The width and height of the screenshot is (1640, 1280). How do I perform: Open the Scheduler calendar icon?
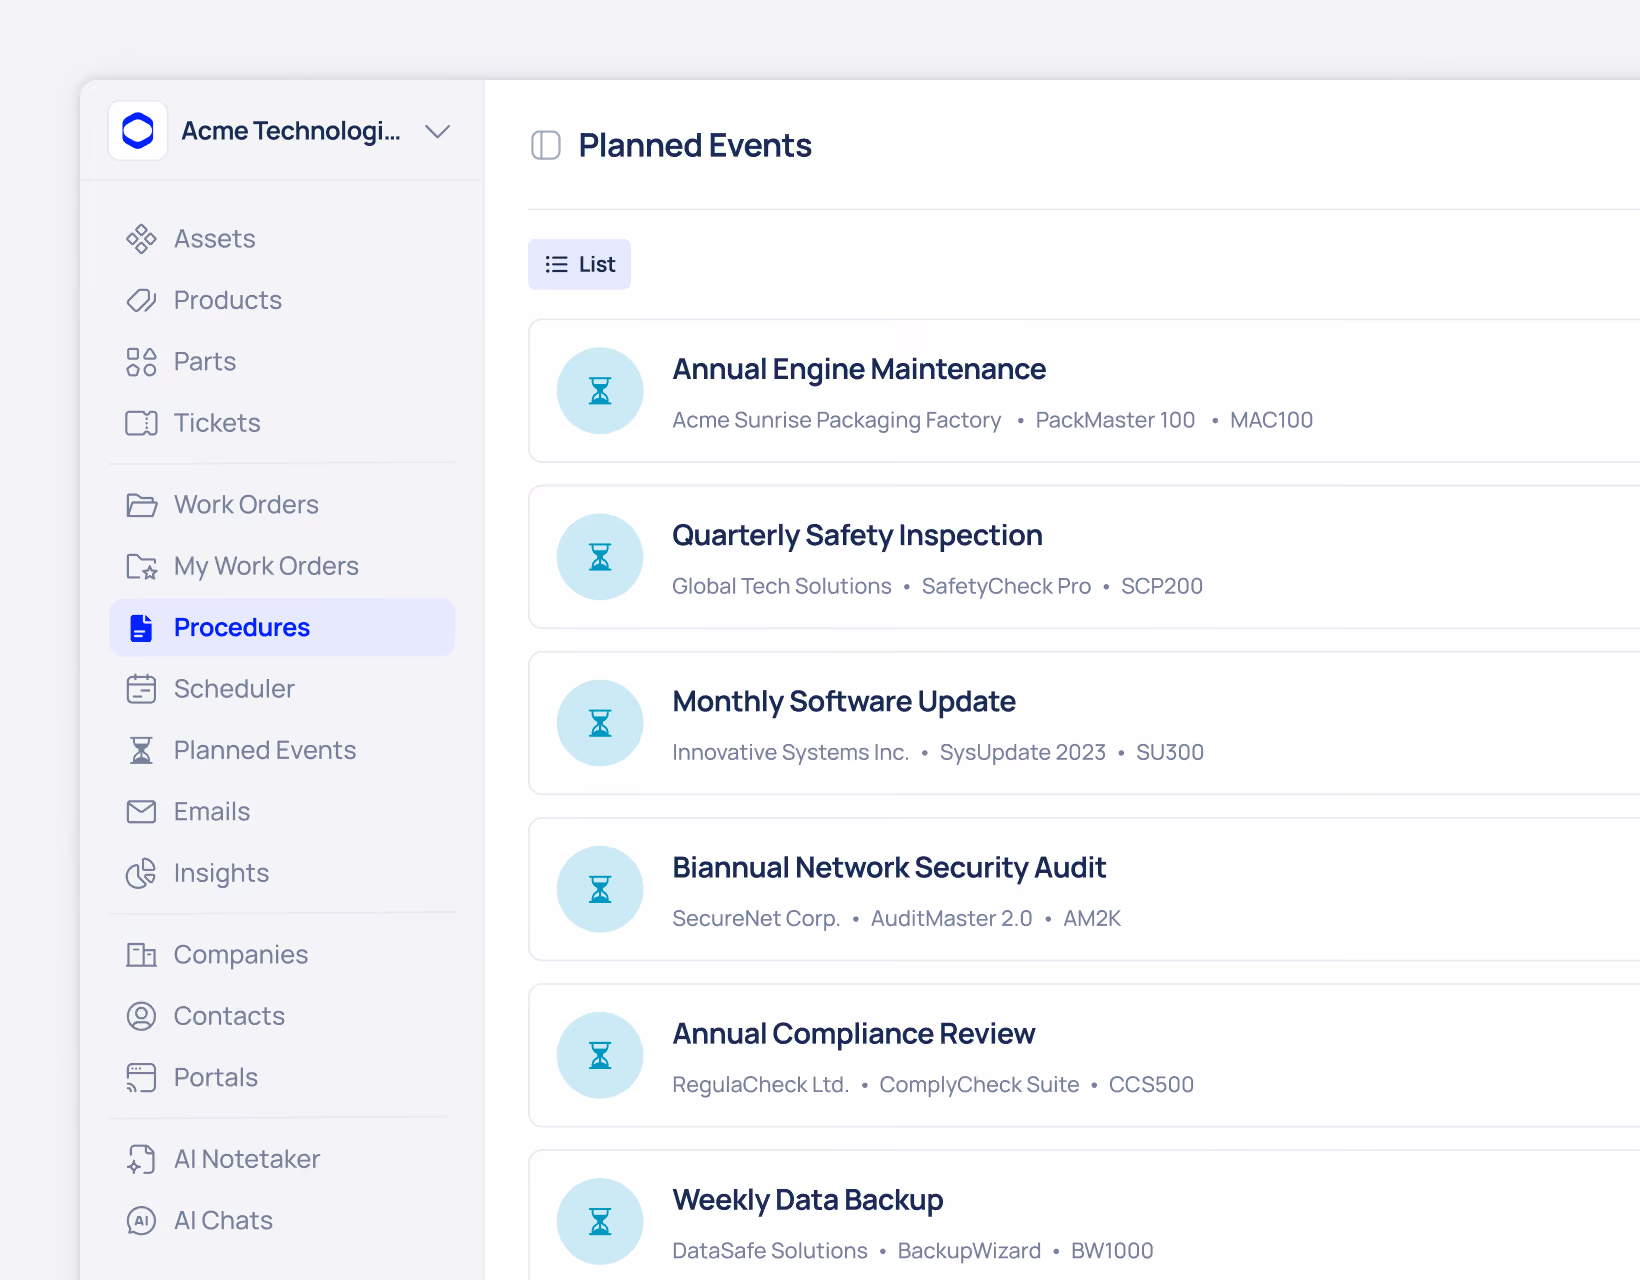point(141,689)
